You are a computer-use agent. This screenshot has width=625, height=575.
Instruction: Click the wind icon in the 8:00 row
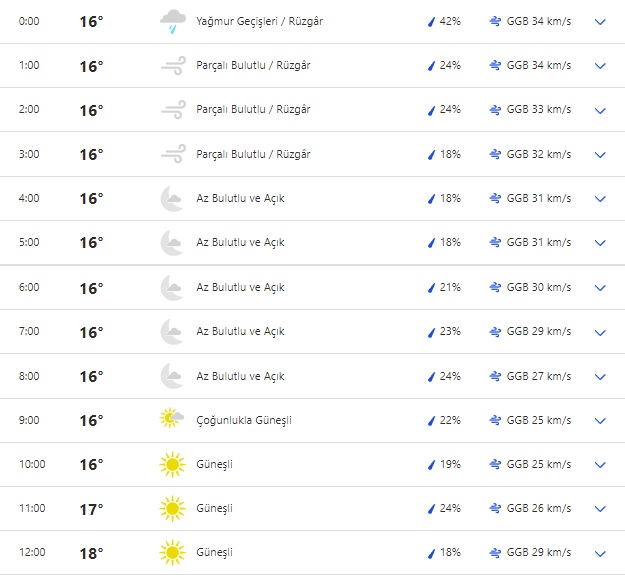click(495, 376)
